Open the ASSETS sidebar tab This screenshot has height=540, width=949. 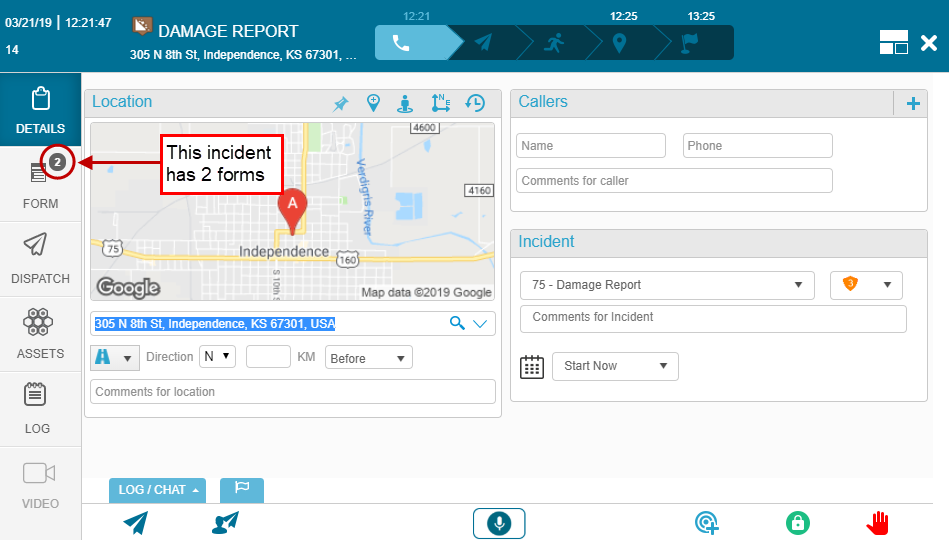point(41,334)
